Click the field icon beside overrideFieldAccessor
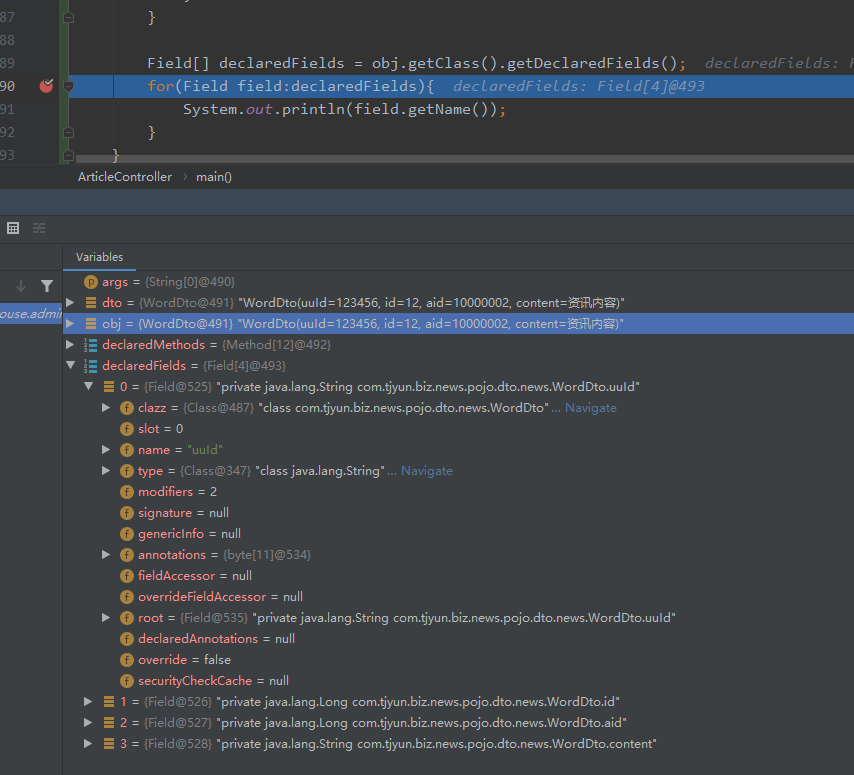This screenshot has width=854, height=775. 127,597
